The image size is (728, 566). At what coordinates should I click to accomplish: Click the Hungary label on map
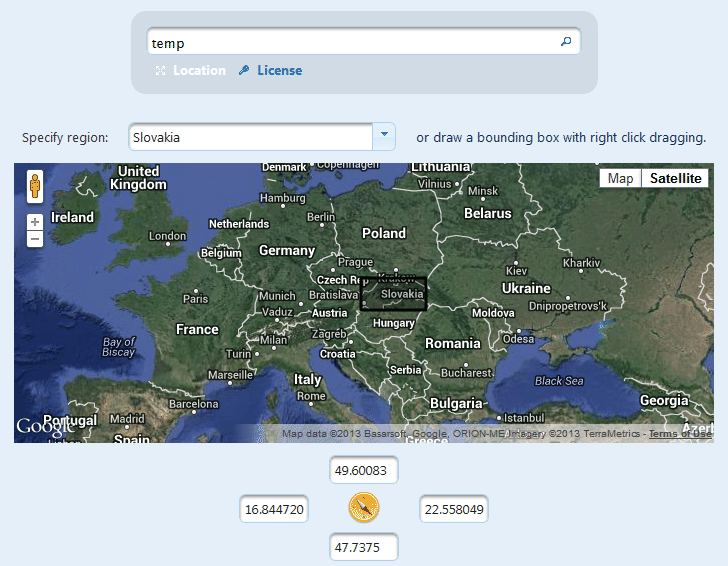394,323
